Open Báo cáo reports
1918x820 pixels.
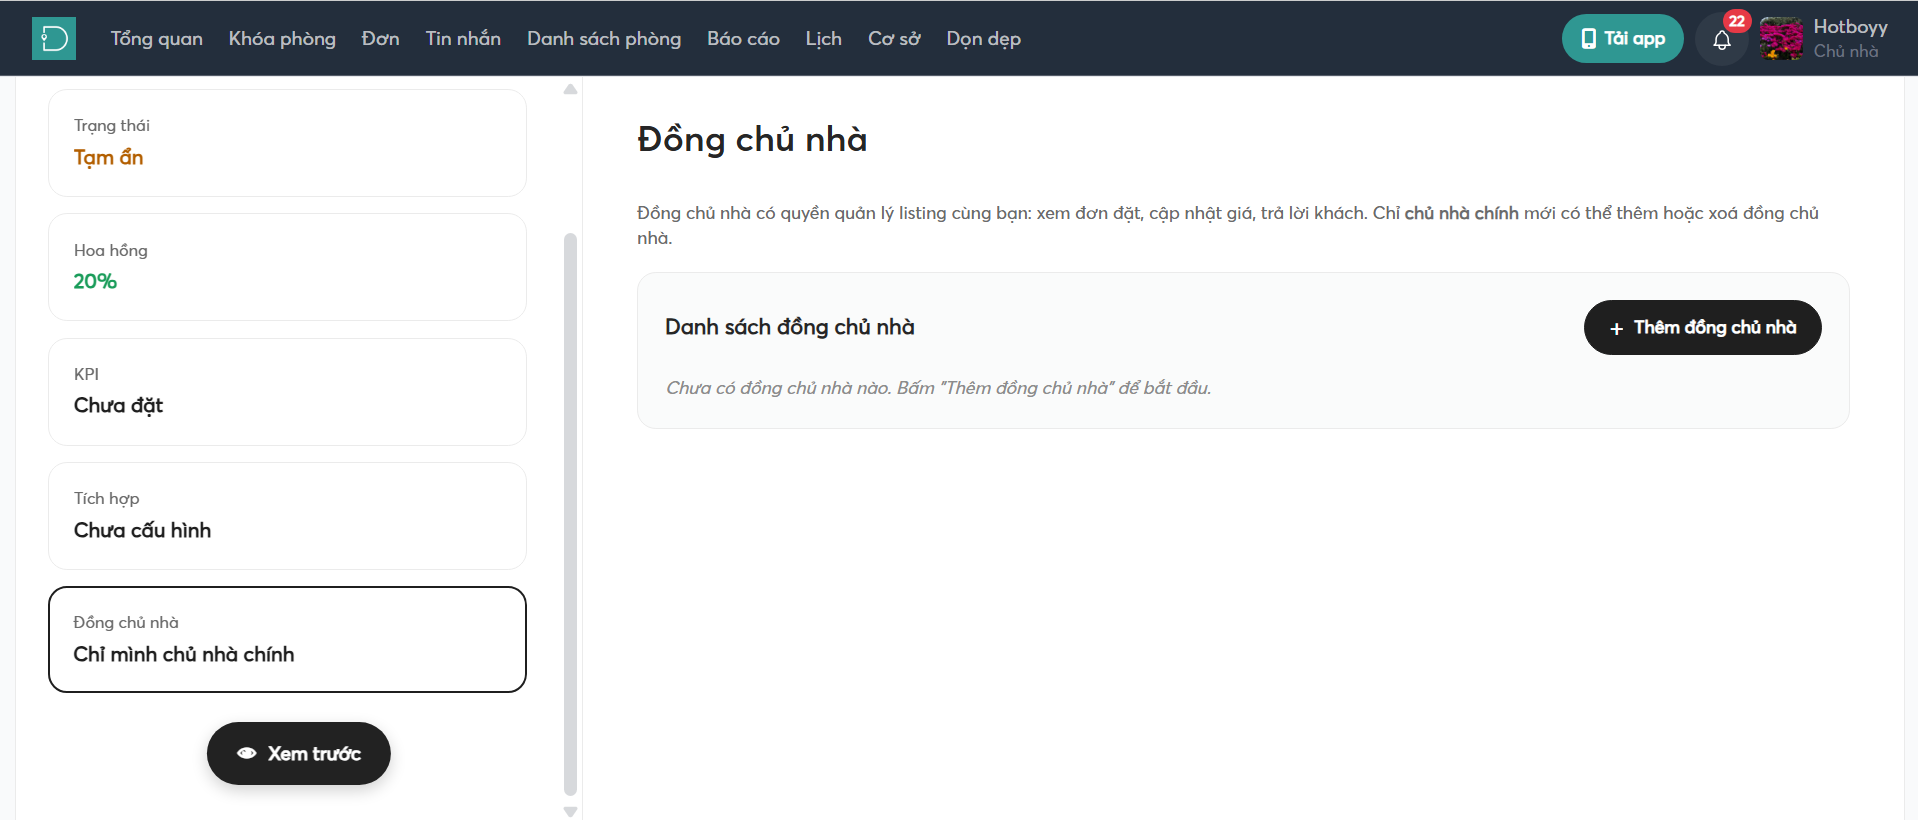pyautogui.click(x=743, y=39)
